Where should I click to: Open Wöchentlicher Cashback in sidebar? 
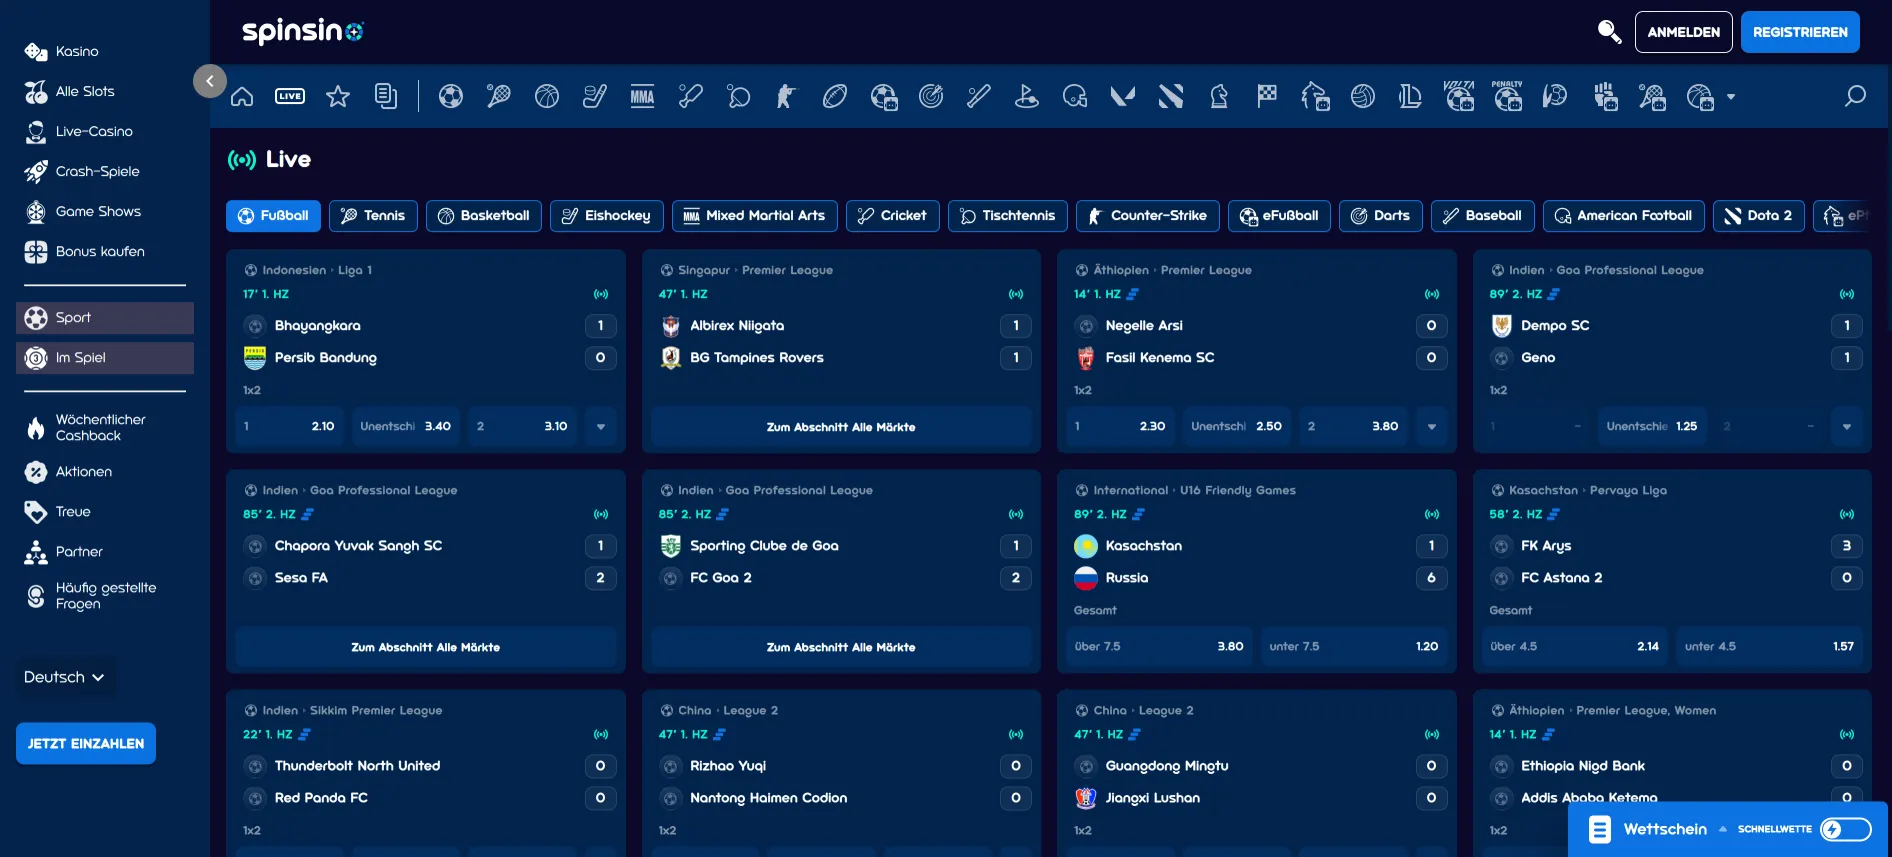tap(100, 427)
